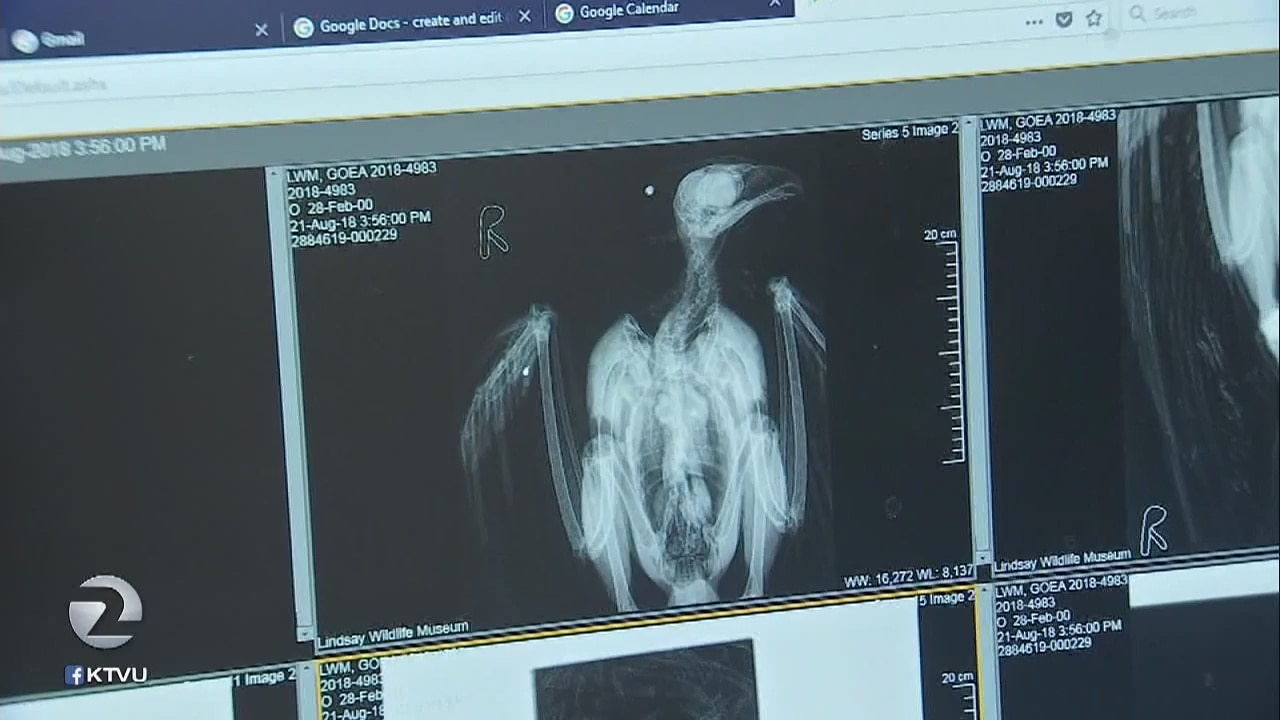
Task: Click 'LWM, GOEA 2018-4983' label in main panel
Action: click(361, 172)
